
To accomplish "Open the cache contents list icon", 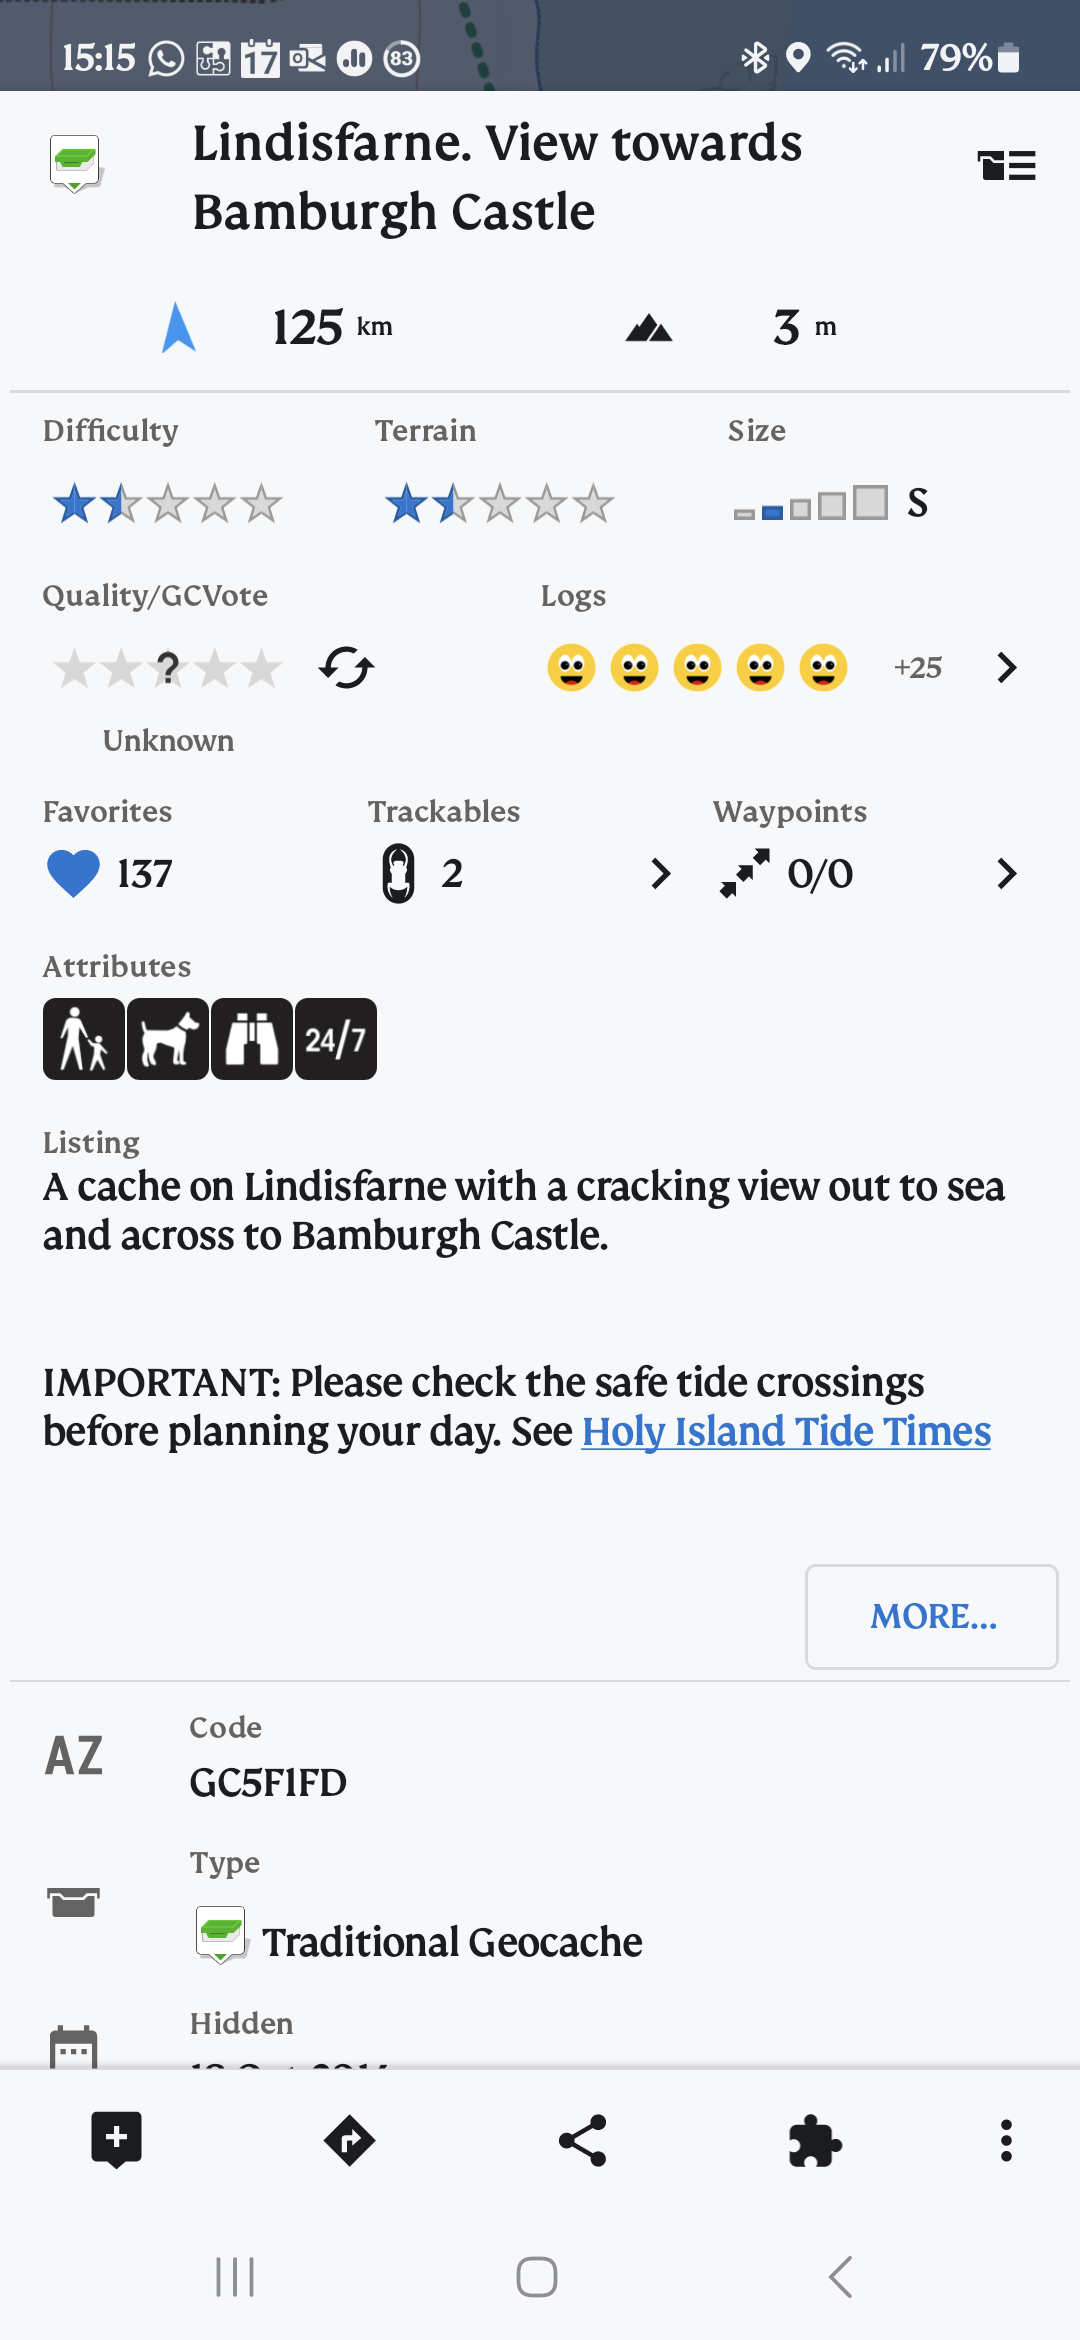I will (1006, 165).
